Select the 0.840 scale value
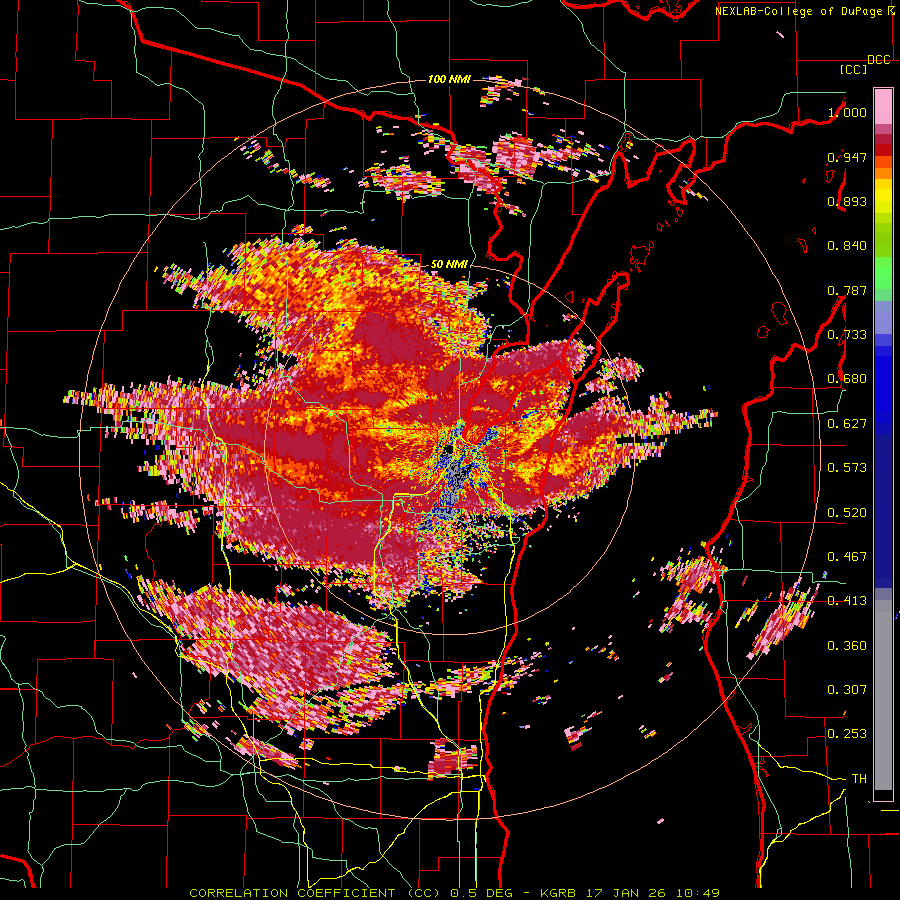The image size is (900, 900). [847, 246]
